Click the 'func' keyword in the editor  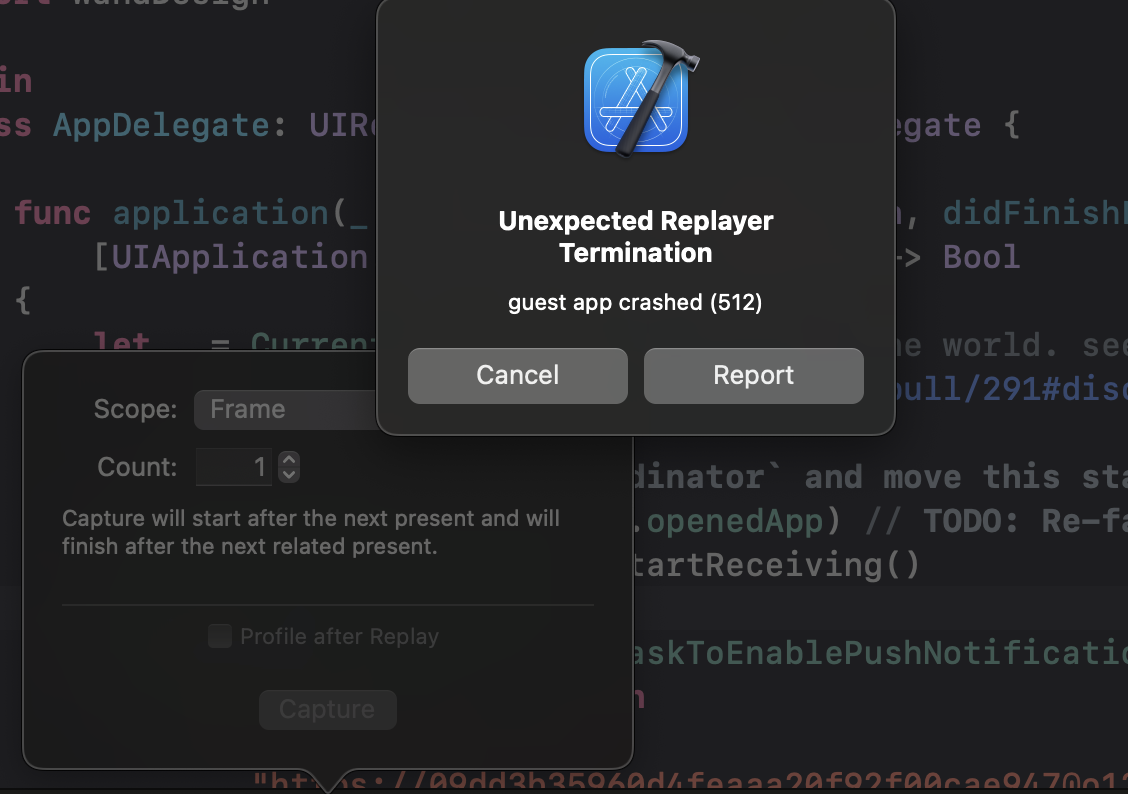[x=53, y=214]
